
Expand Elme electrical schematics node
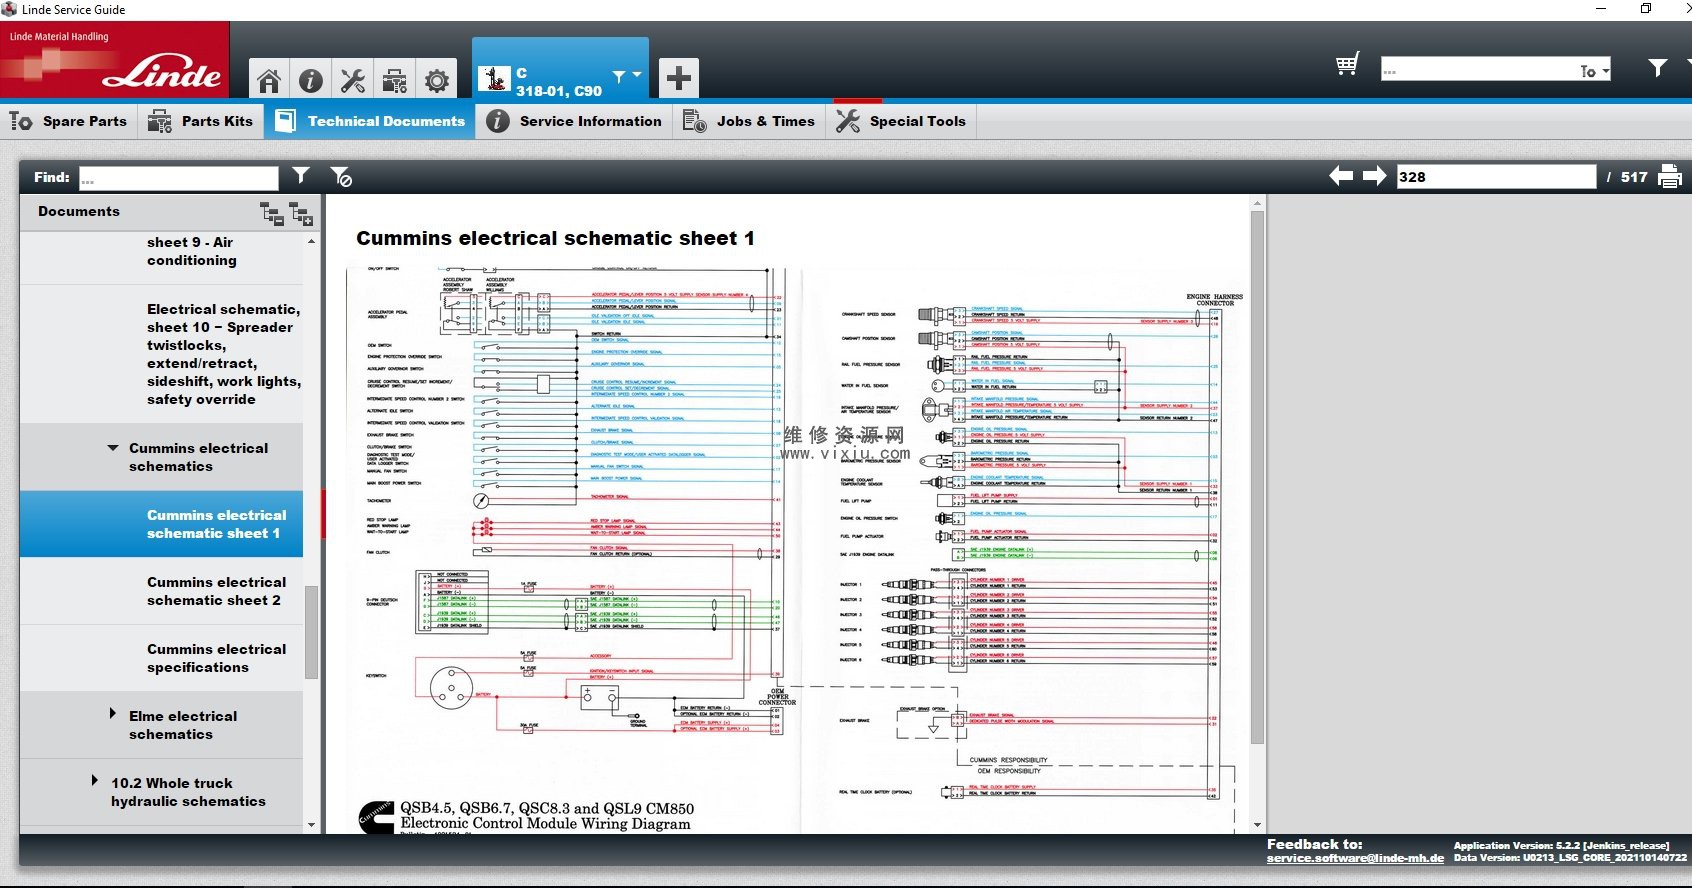(113, 714)
